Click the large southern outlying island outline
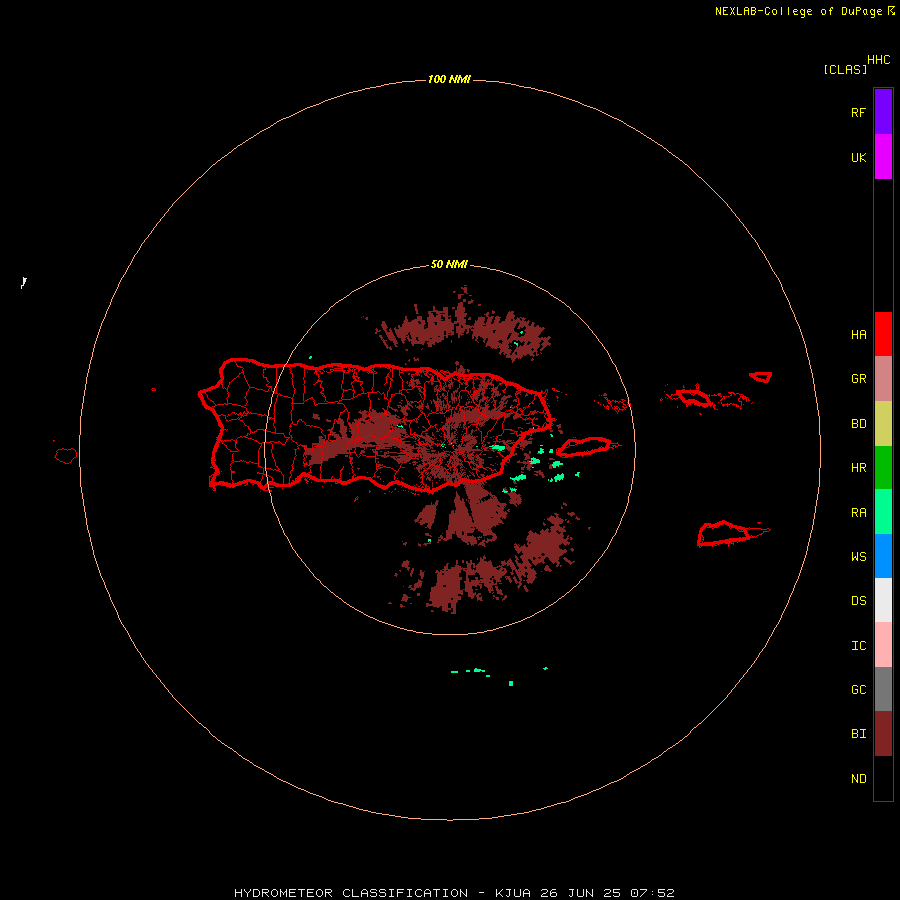900x900 pixels. [x=732, y=534]
